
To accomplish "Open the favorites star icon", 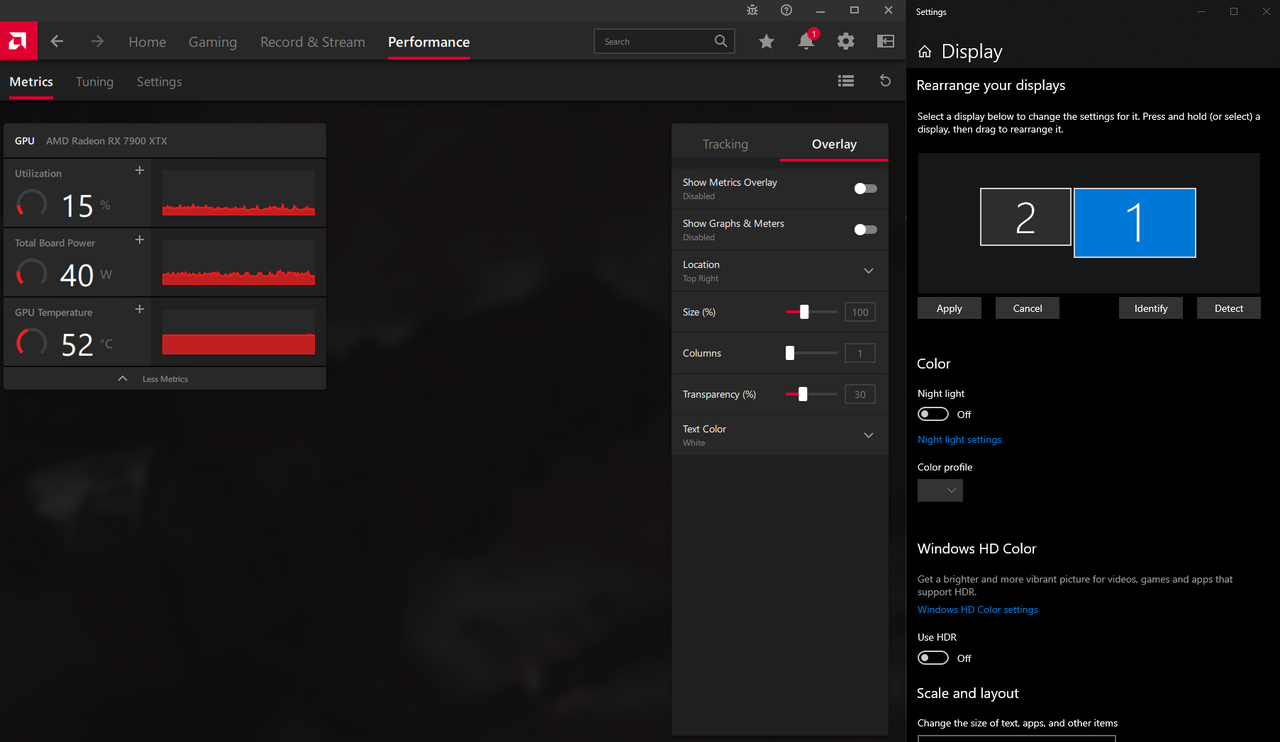I will (766, 42).
